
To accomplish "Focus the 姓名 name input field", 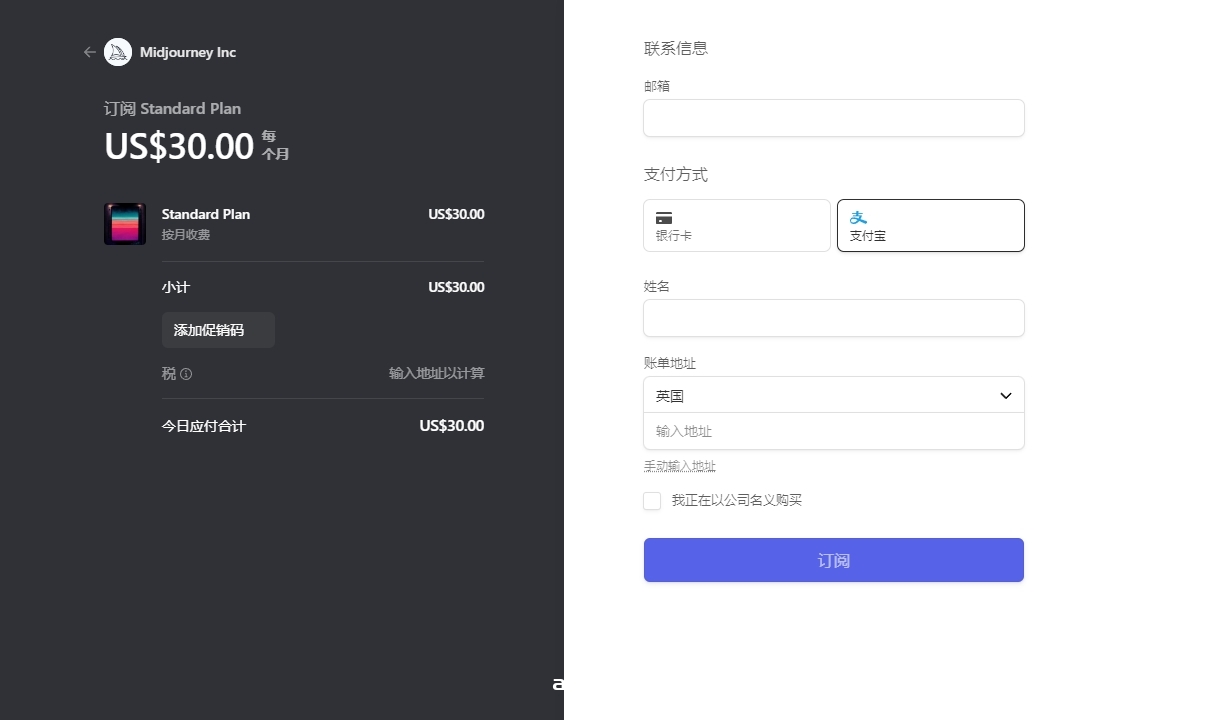I will 833,318.
